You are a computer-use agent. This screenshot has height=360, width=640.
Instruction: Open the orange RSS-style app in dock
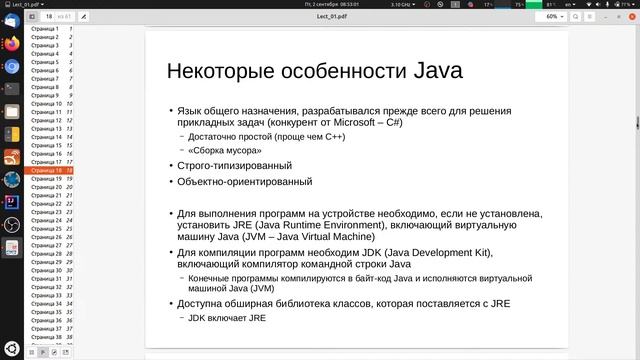pos(12,157)
